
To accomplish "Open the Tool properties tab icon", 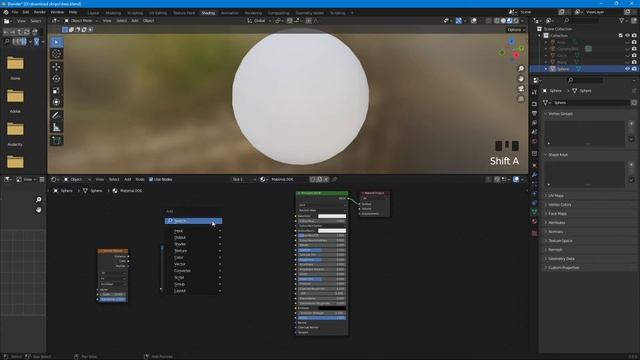I will click(x=534, y=93).
